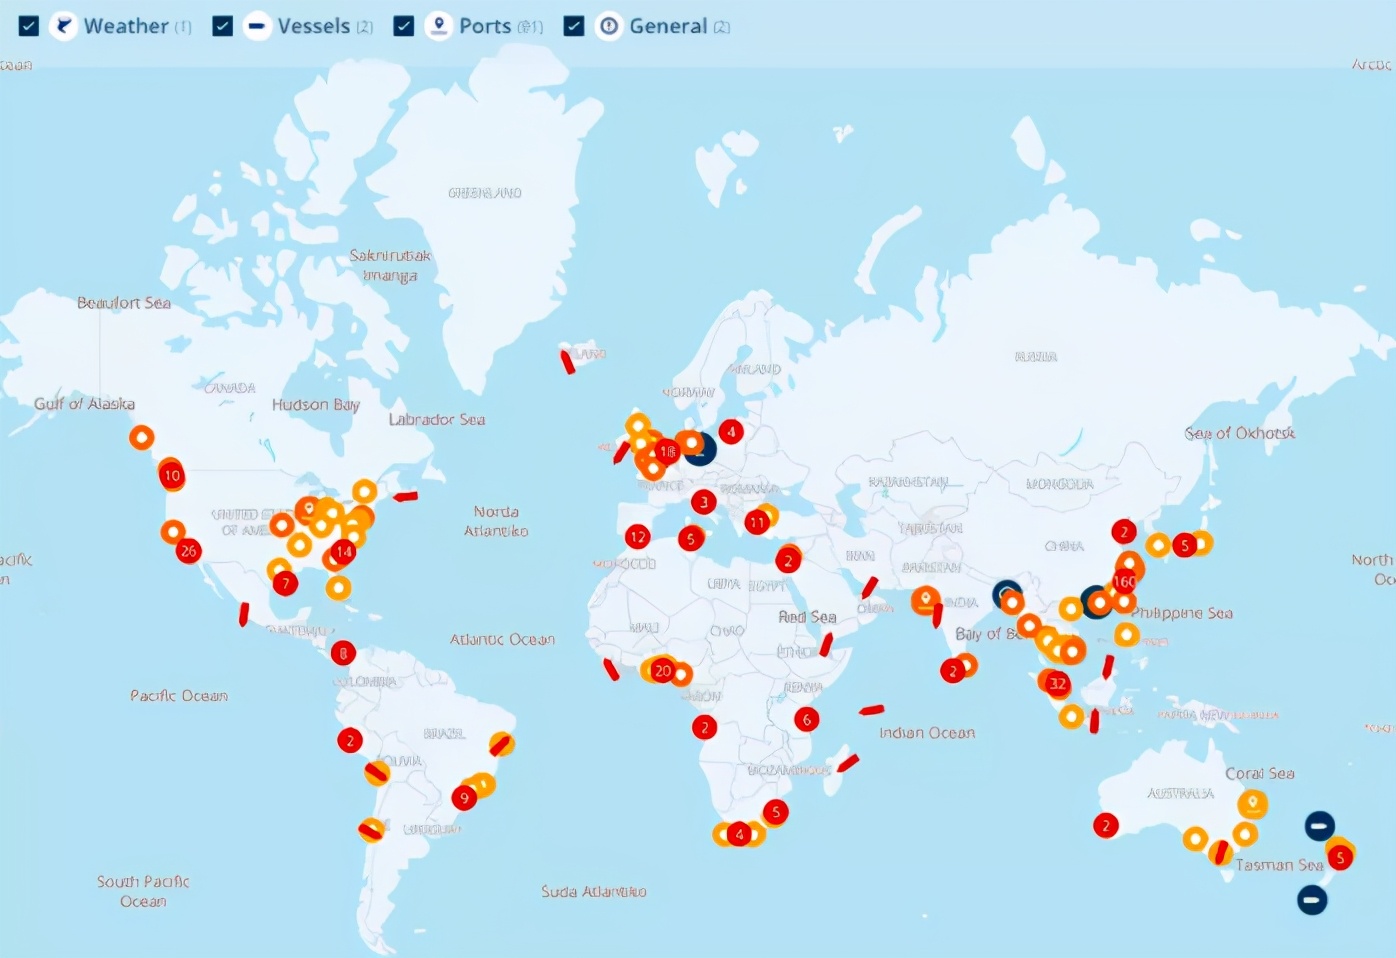Viewport: 1396px width, 958px height.
Task: Select the Vessels filter label
Action: click(314, 26)
